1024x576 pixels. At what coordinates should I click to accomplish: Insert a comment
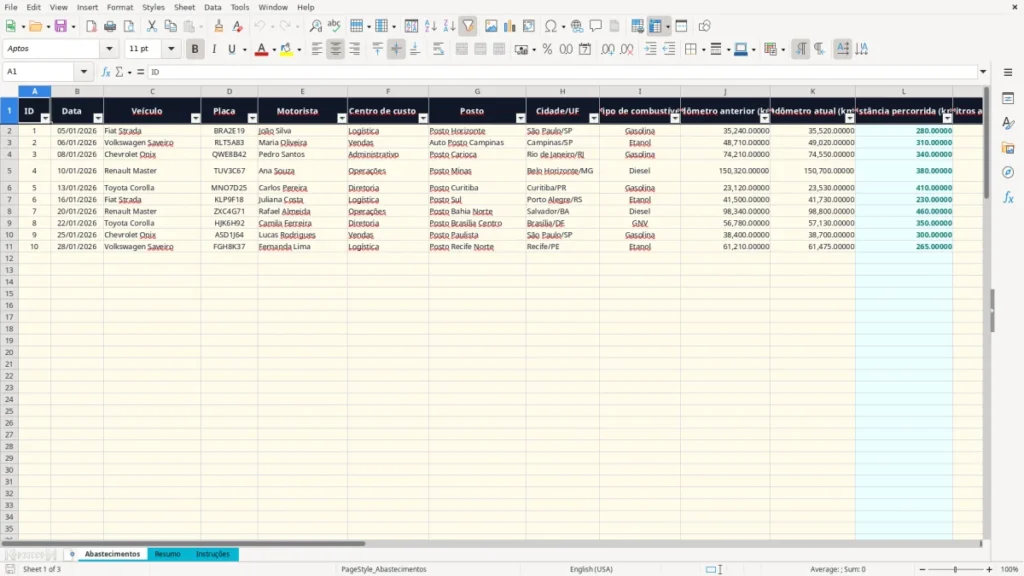596,26
